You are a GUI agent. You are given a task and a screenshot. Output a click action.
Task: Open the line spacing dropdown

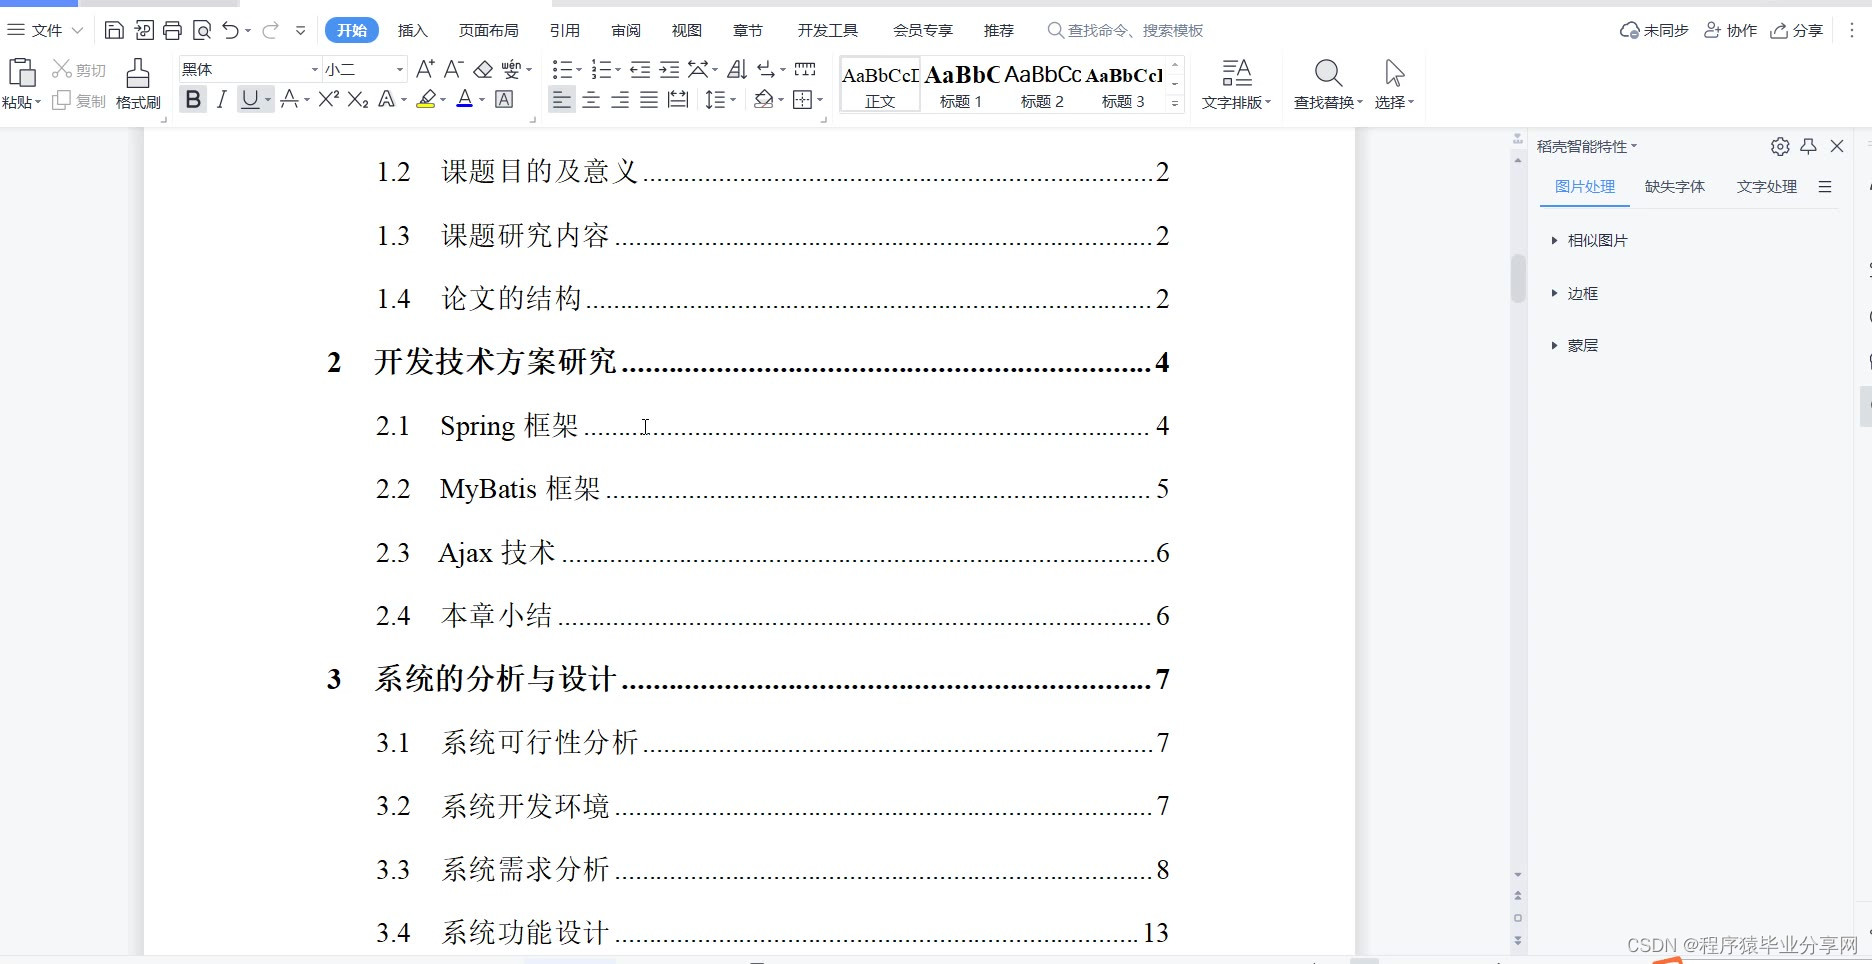pos(733,99)
